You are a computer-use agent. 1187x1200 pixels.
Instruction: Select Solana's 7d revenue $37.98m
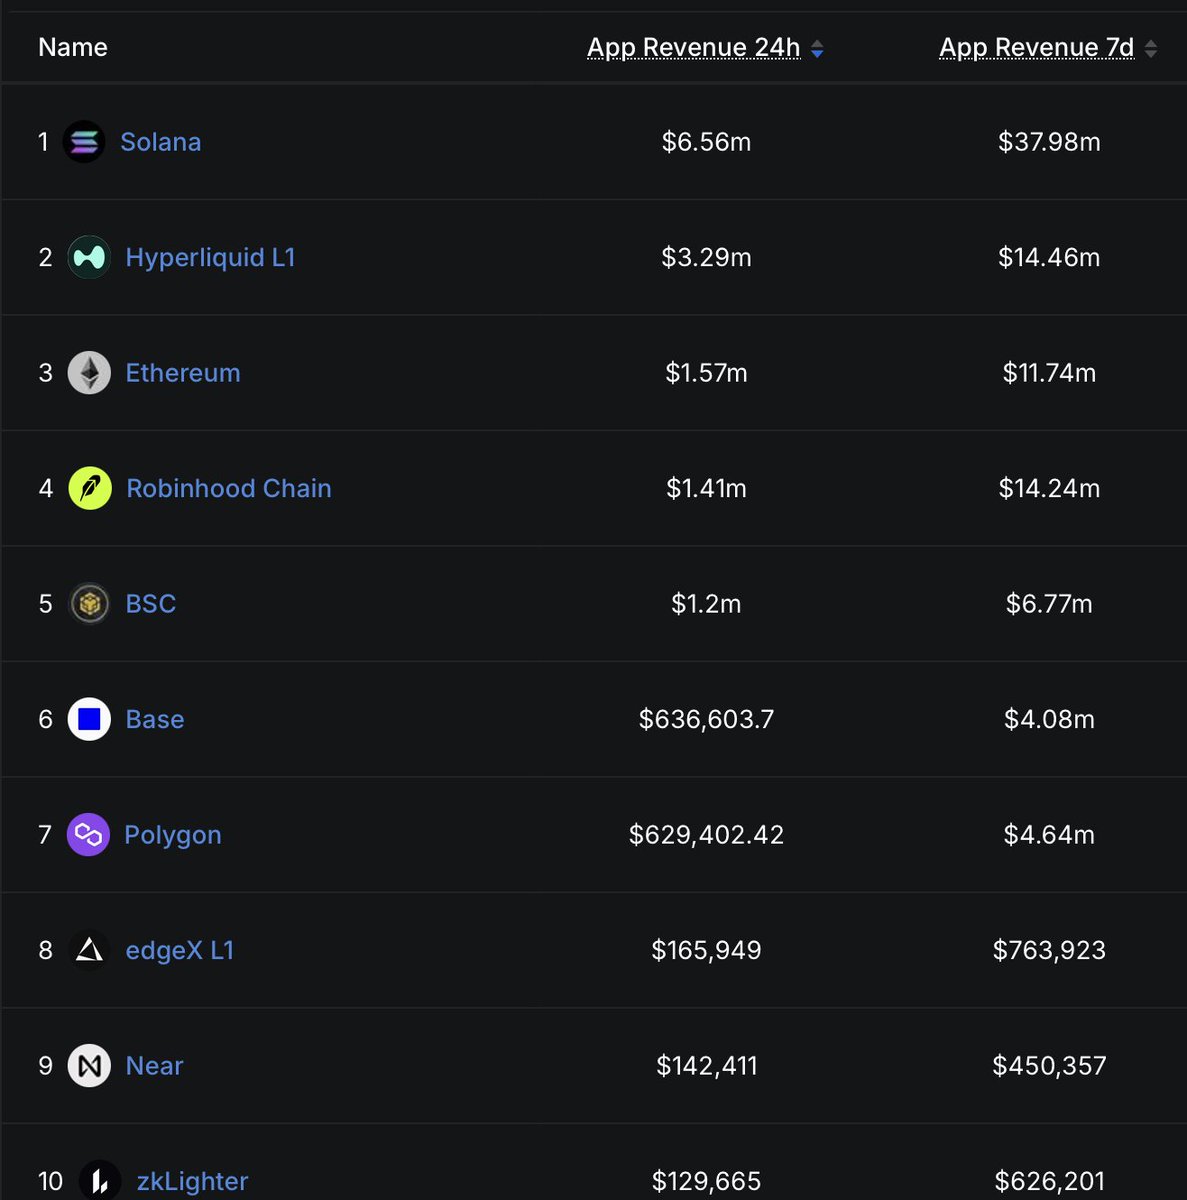tap(1049, 142)
